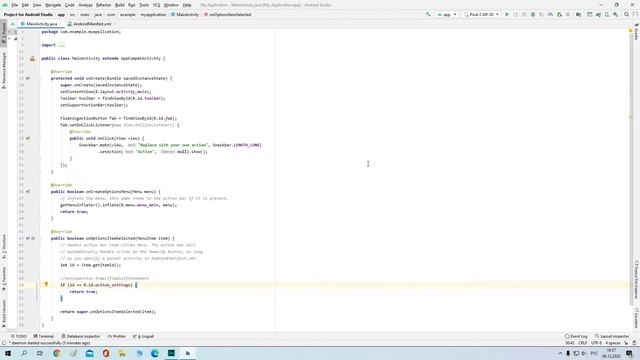Viewport: 640px width, 360px height.
Task: Open the Structure side tool window
Action: pyautogui.click(x=4, y=246)
